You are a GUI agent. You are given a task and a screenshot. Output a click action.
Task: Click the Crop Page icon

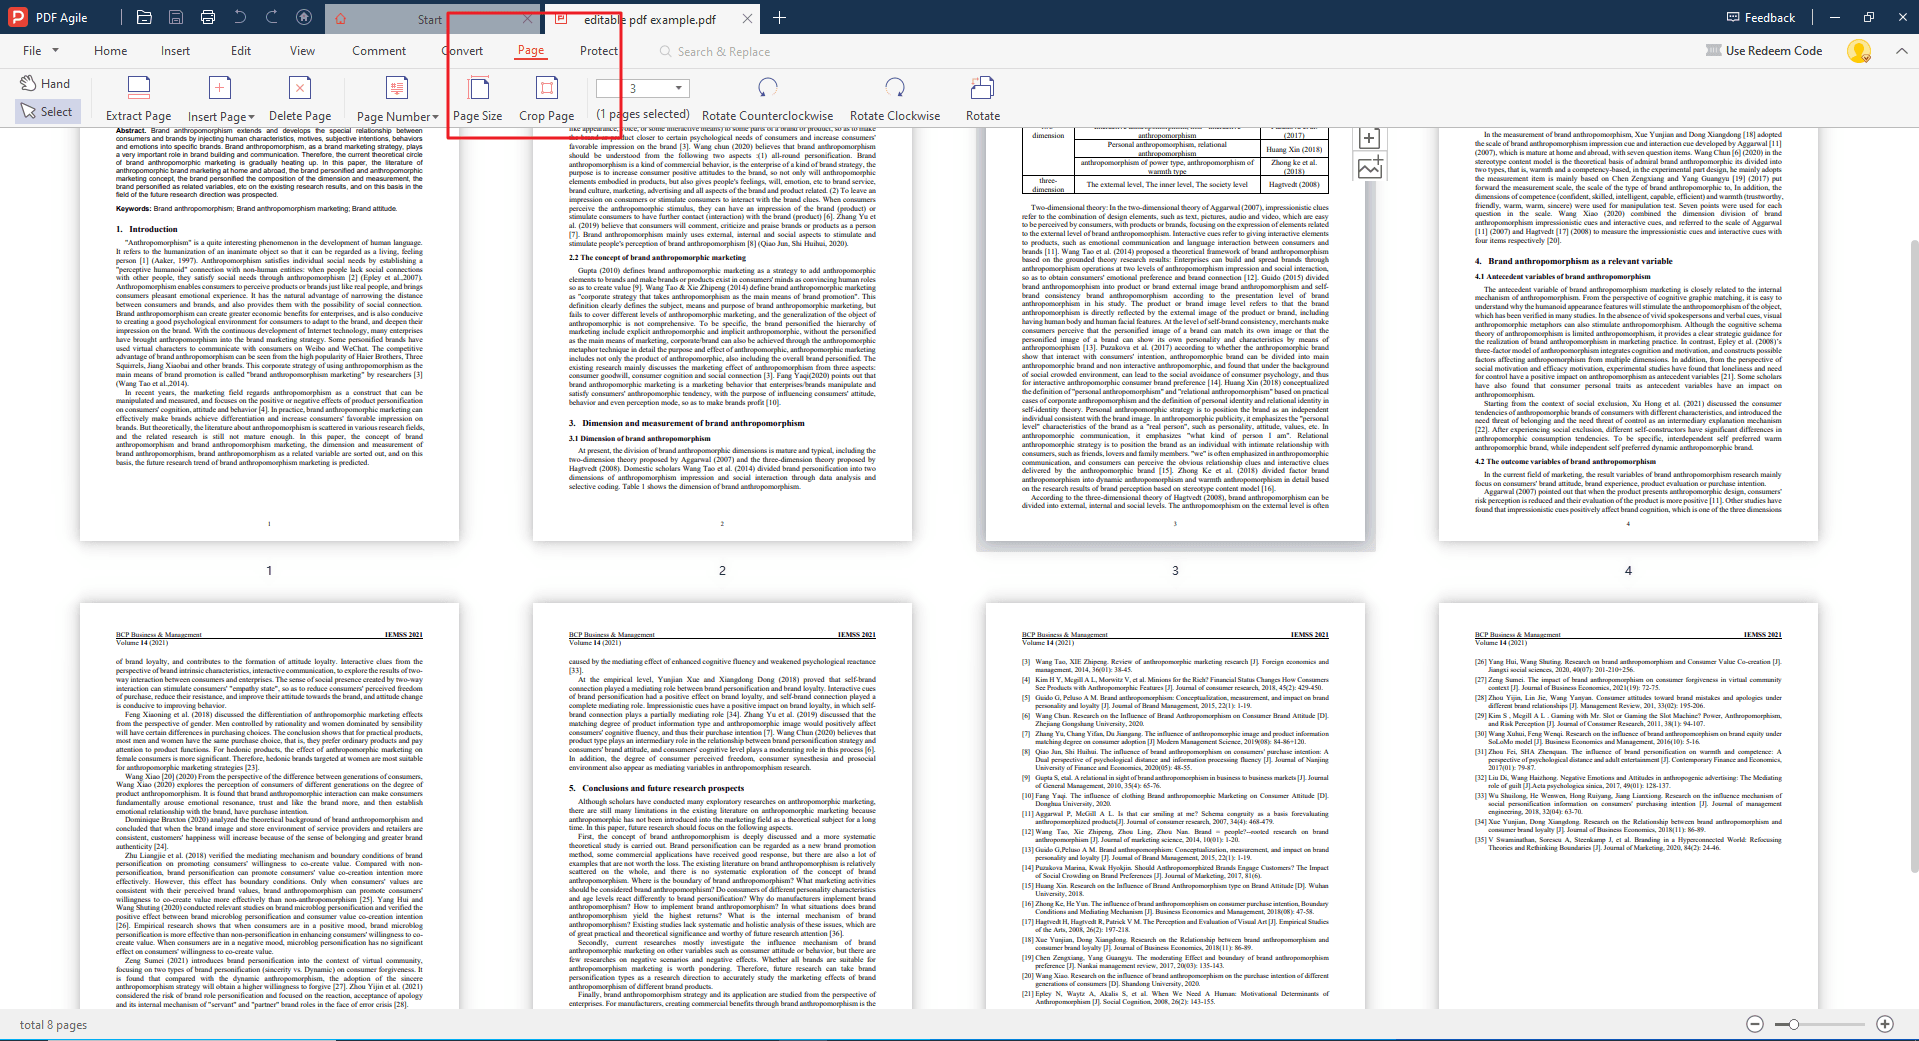[x=547, y=88]
